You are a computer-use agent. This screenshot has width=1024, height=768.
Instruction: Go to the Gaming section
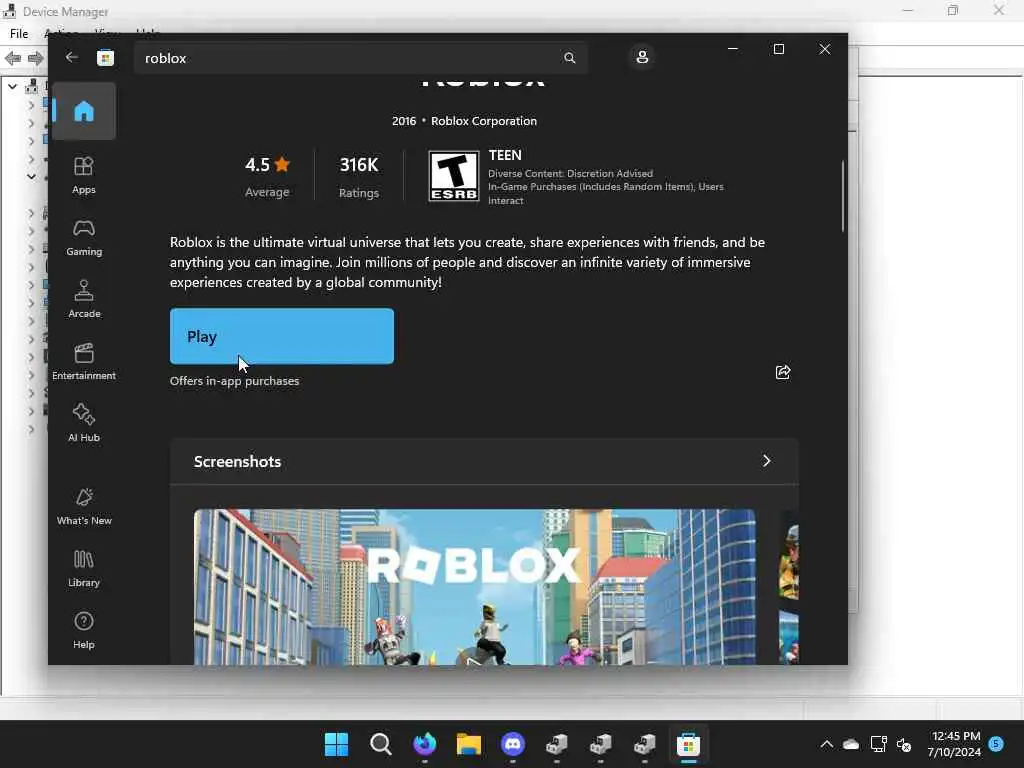pos(84,237)
